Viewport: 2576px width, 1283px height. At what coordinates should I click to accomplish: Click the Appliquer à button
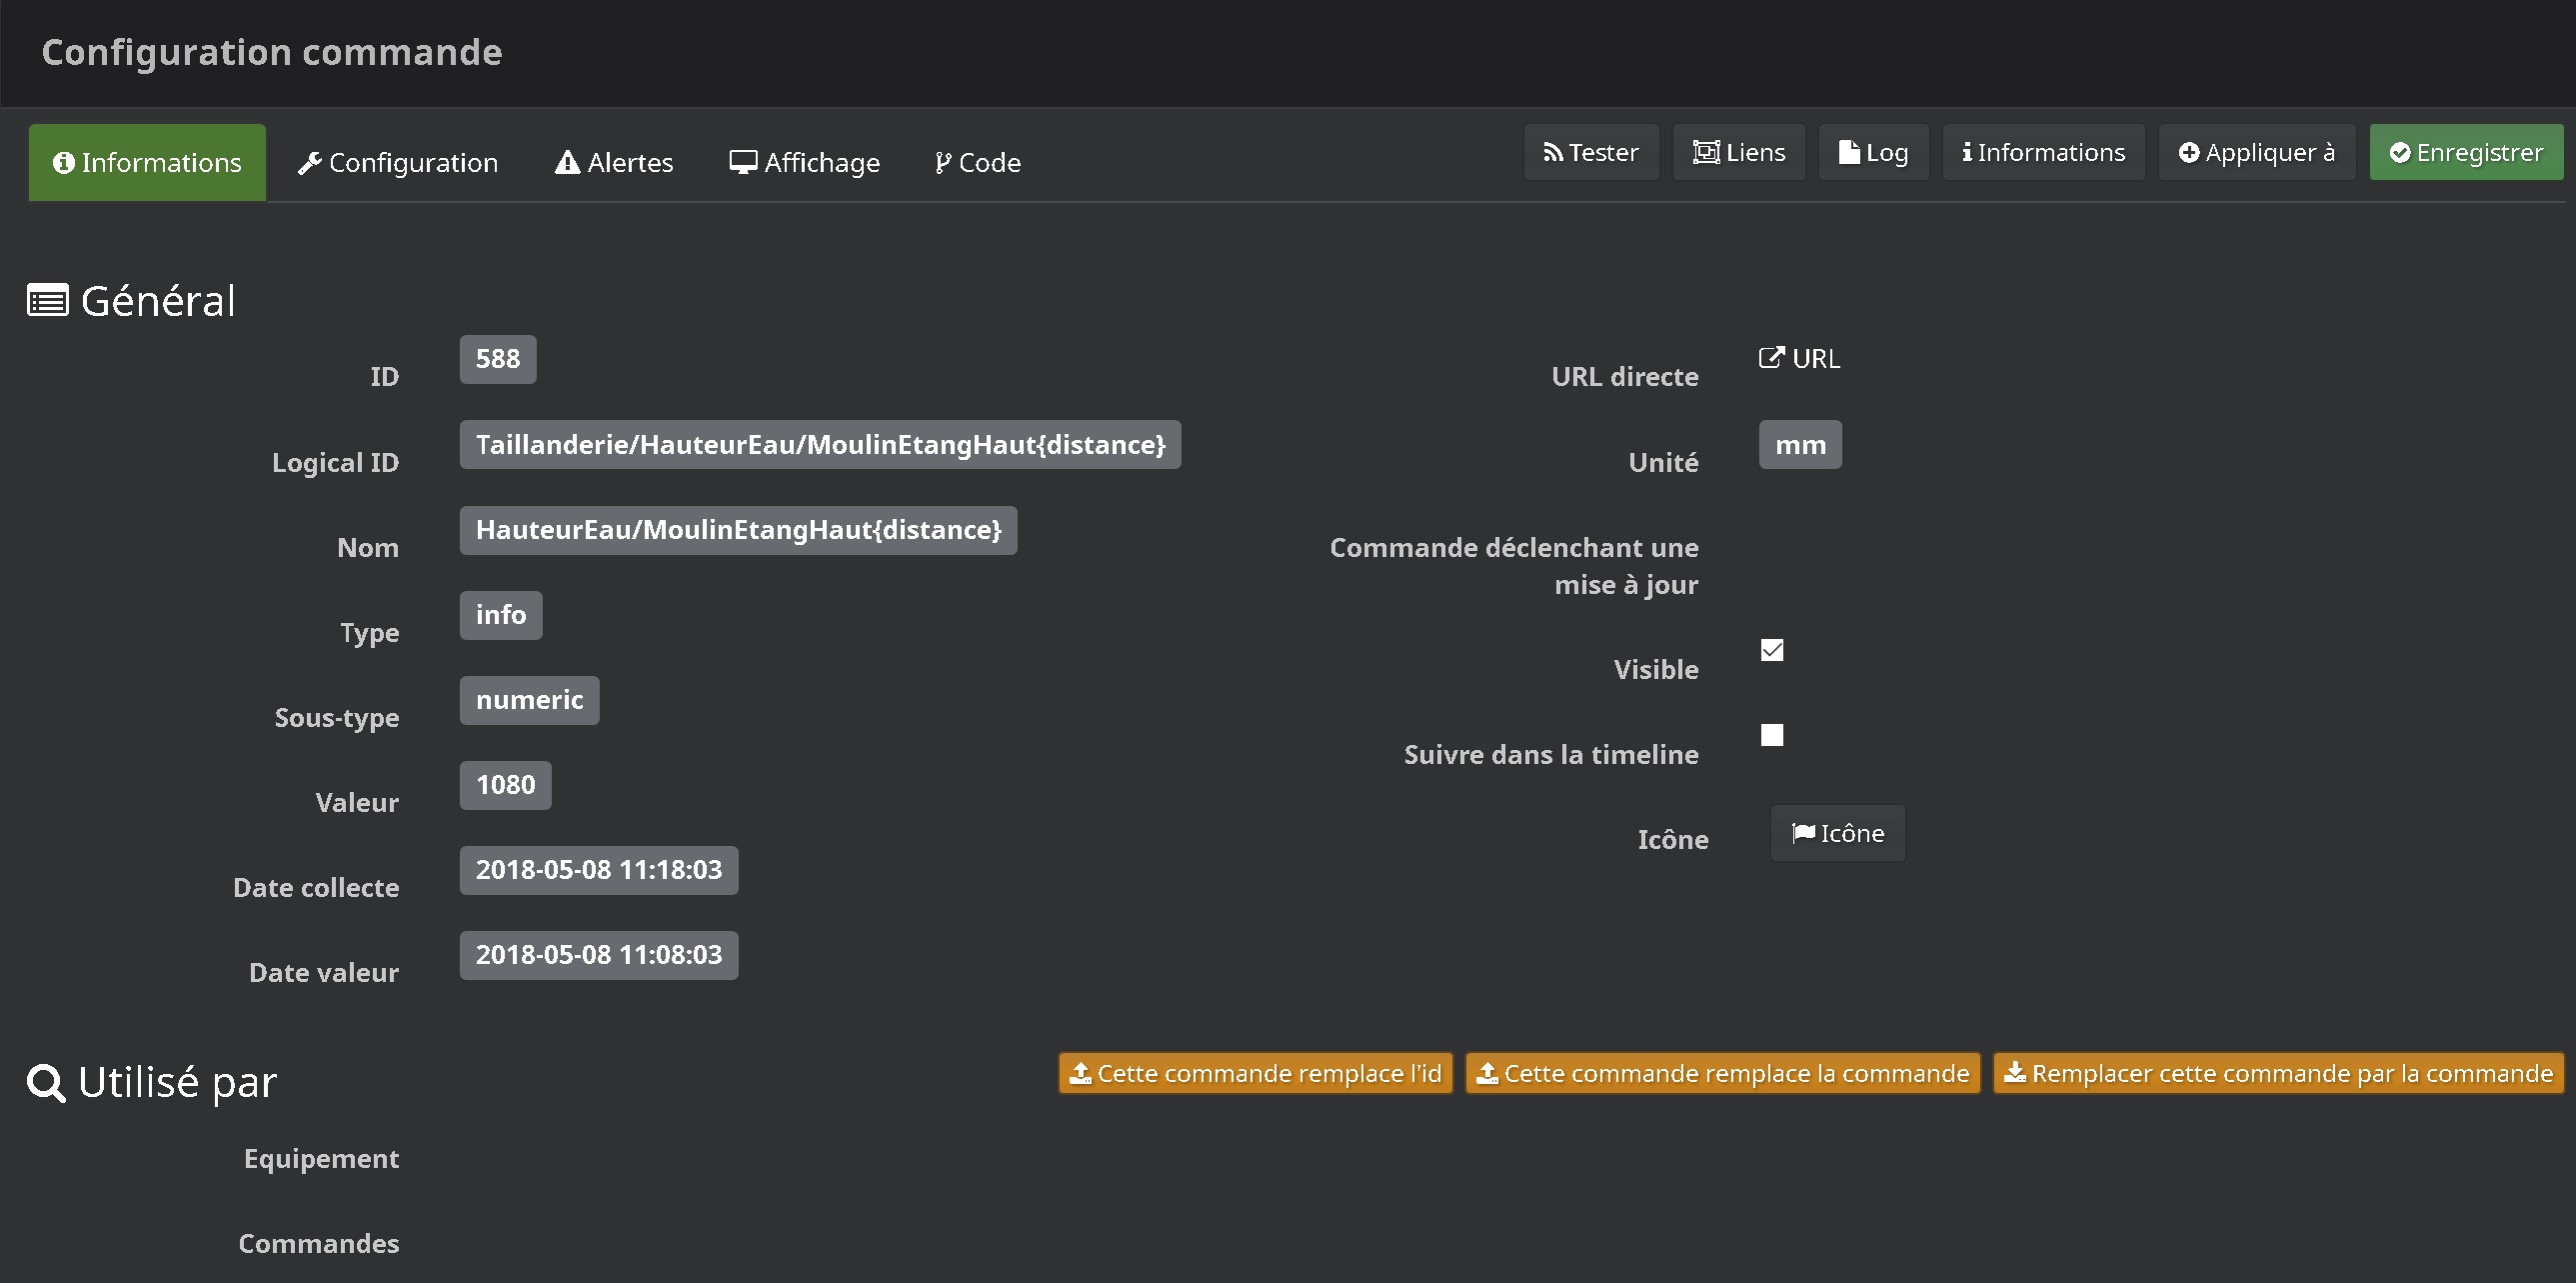pos(2257,152)
